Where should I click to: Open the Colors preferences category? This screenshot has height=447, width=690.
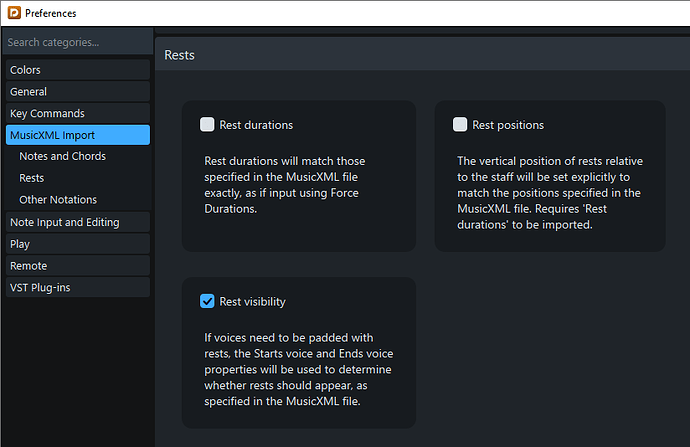click(x=76, y=70)
